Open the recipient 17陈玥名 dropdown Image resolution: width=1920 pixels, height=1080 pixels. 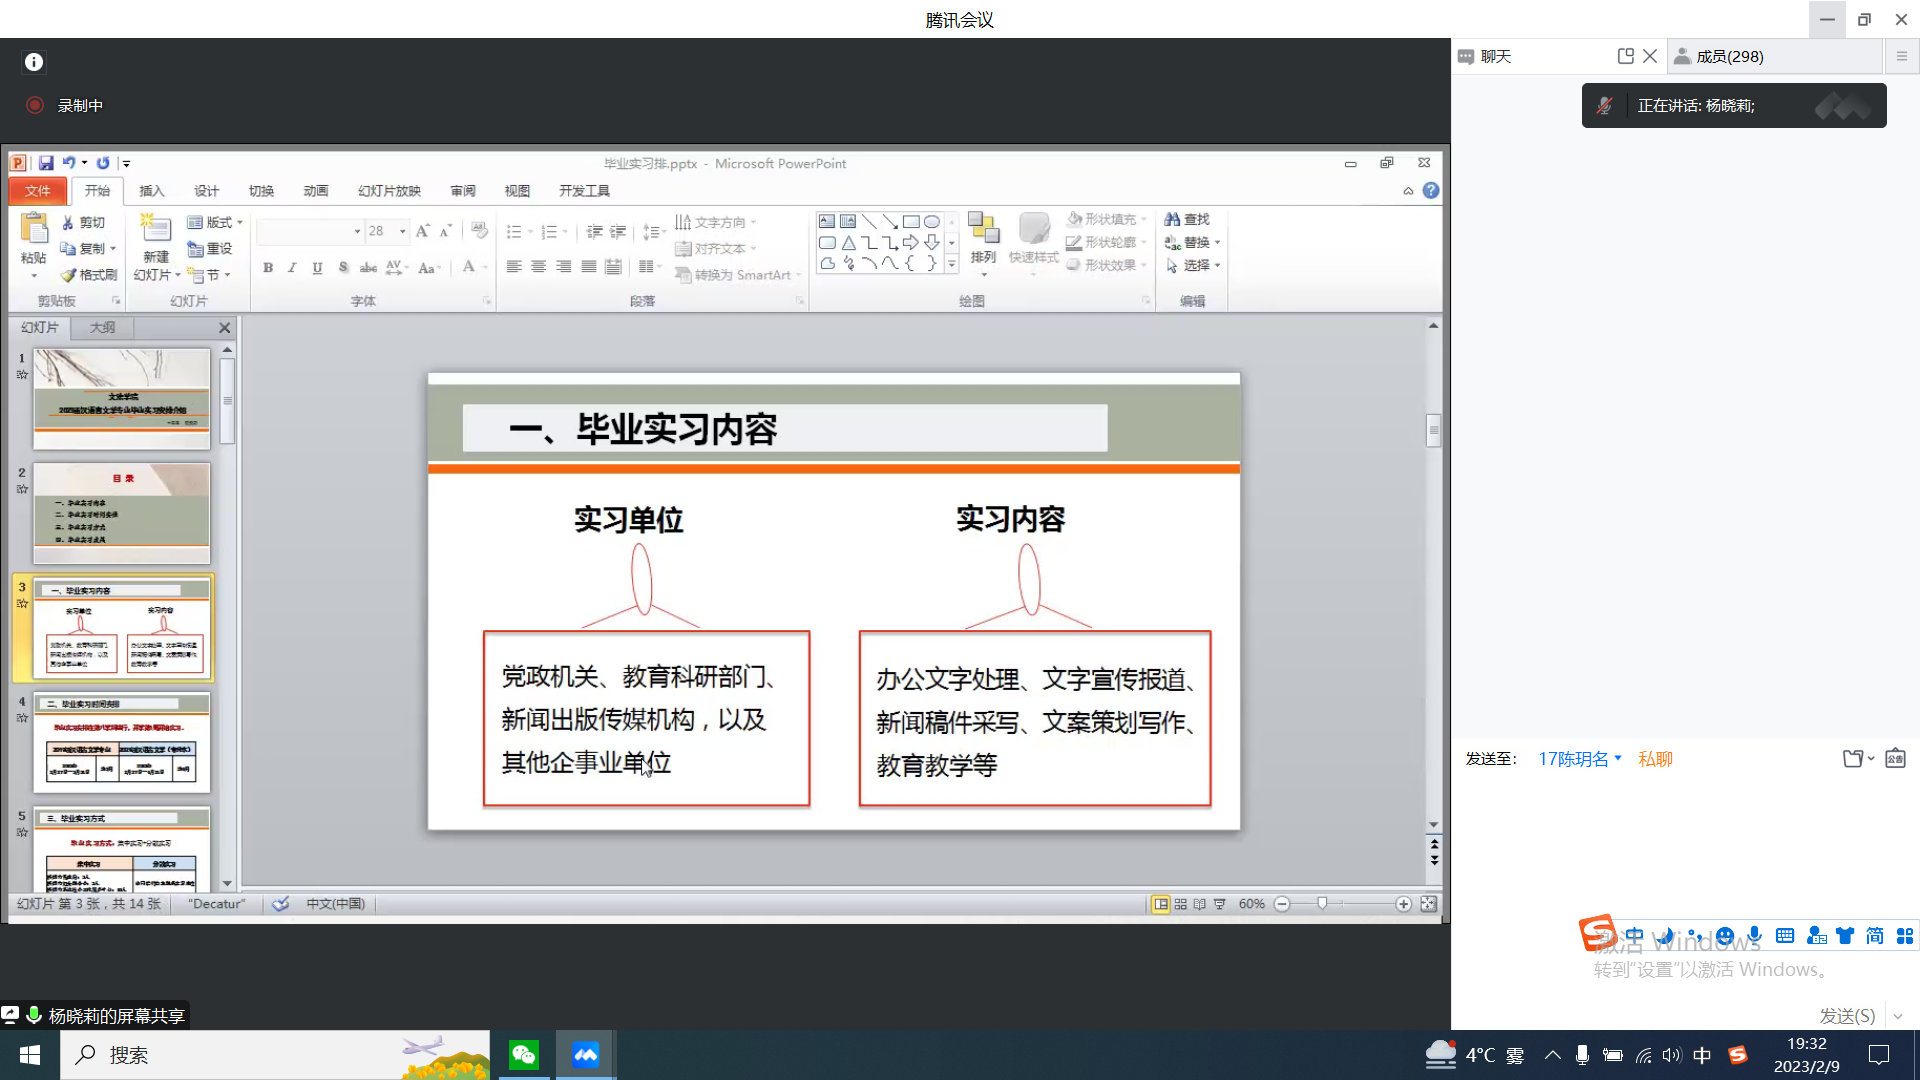[x=1580, y=759]
